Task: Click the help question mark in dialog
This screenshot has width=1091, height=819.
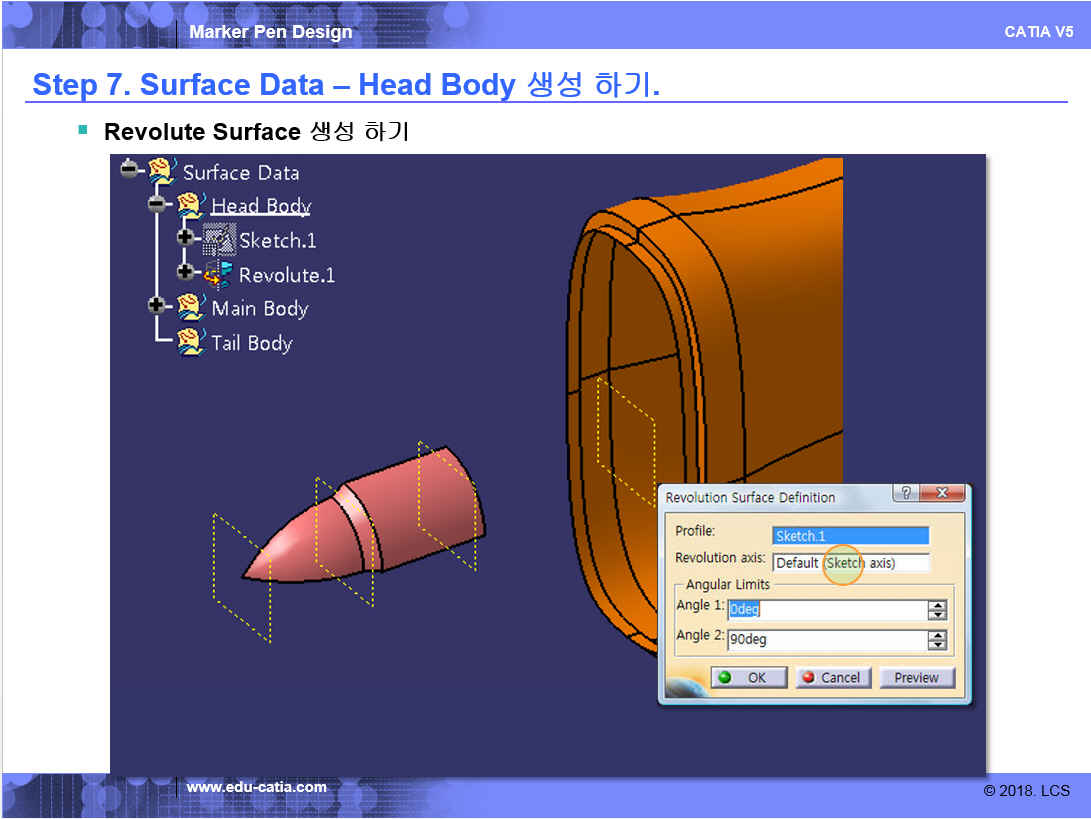Action: 906,493
